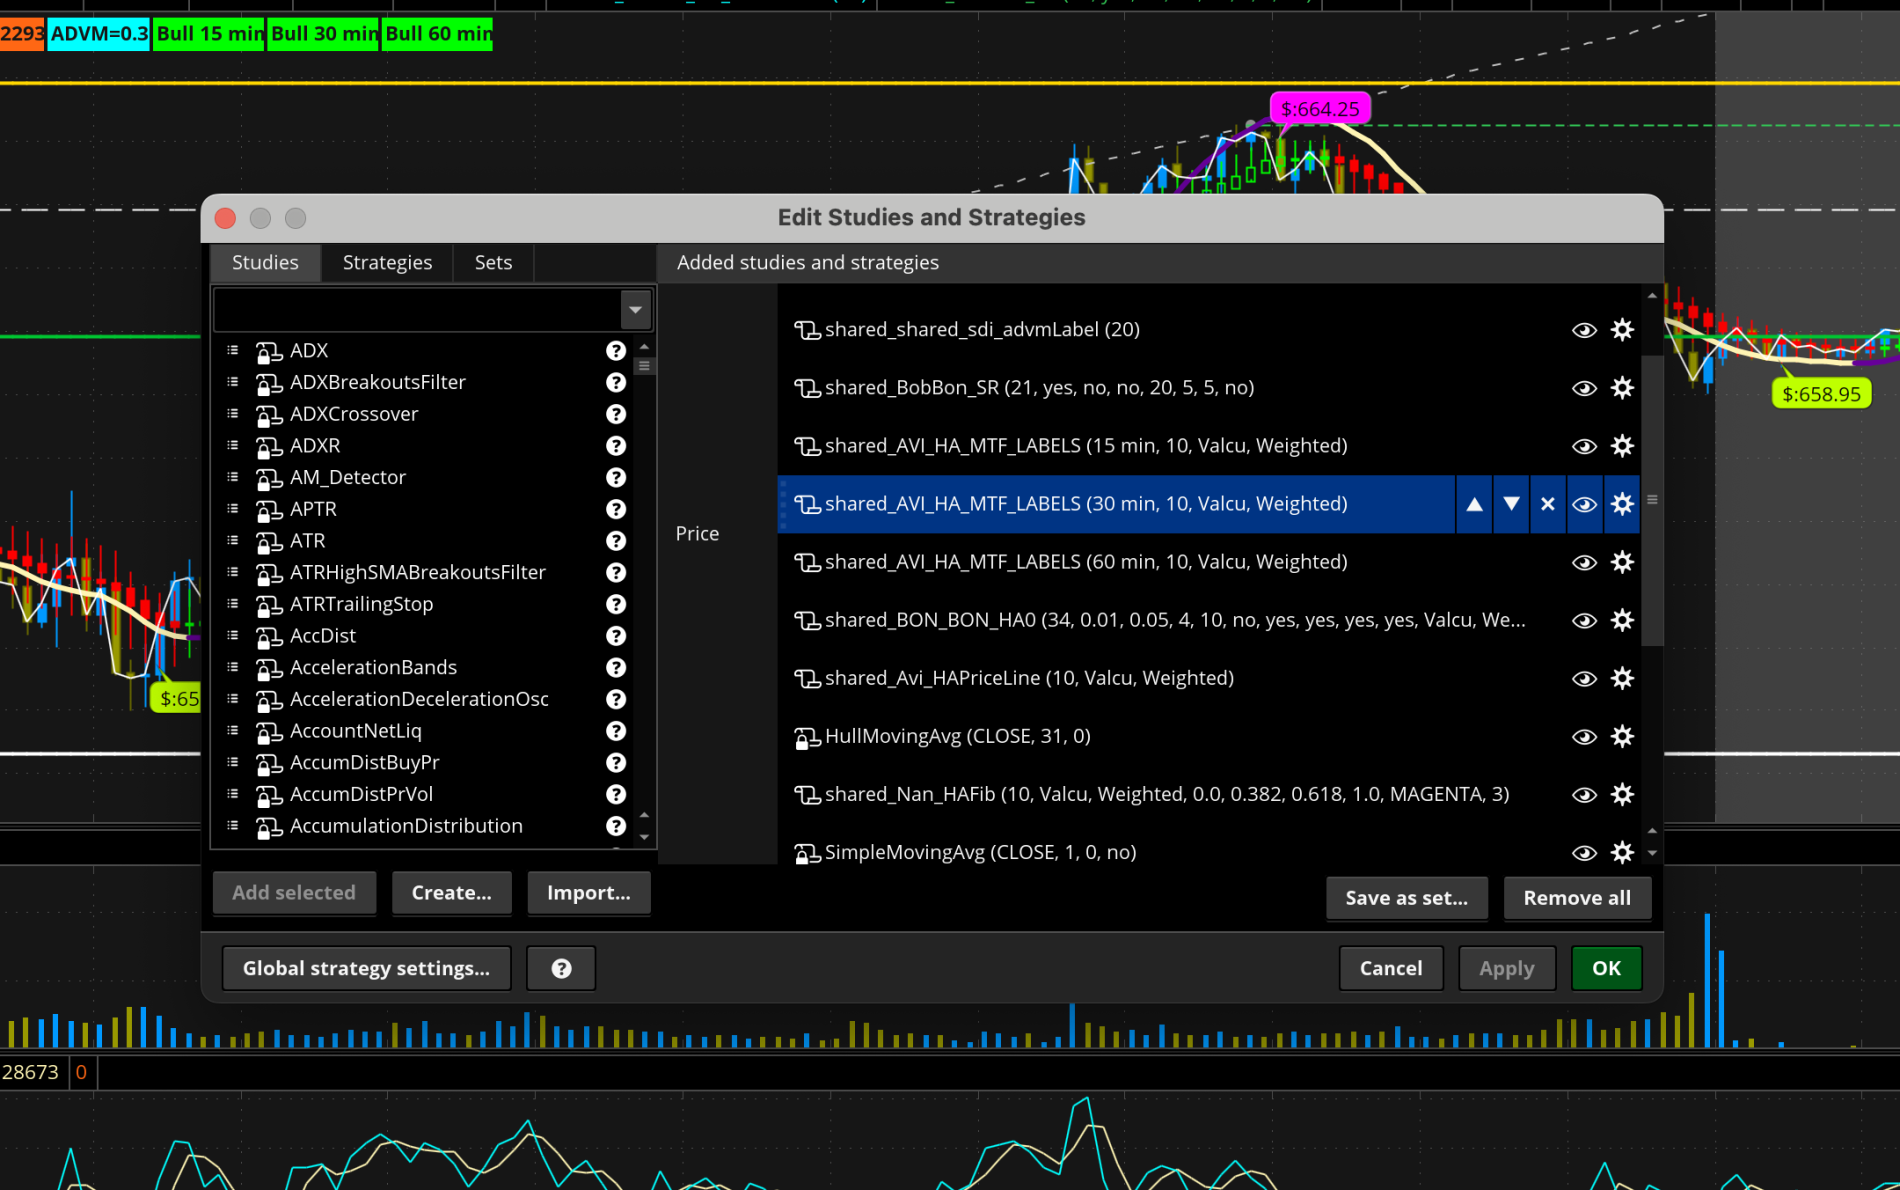This screenshot has width=1900, height=1190.
Task: Move selected 30 min study down
Action: point(1511,504)
